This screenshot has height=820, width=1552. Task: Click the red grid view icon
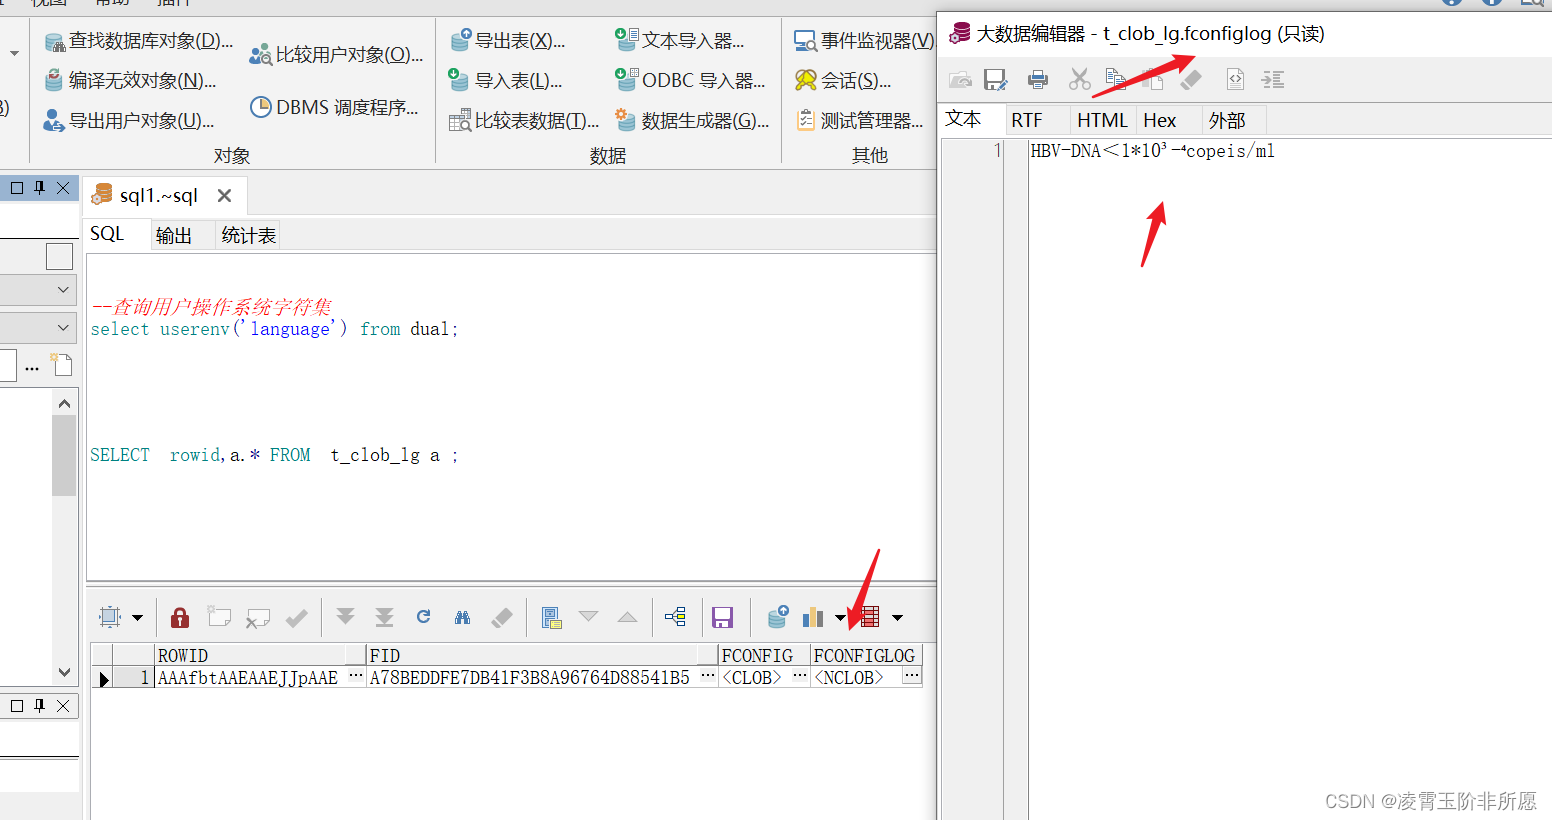pos(869,617)
